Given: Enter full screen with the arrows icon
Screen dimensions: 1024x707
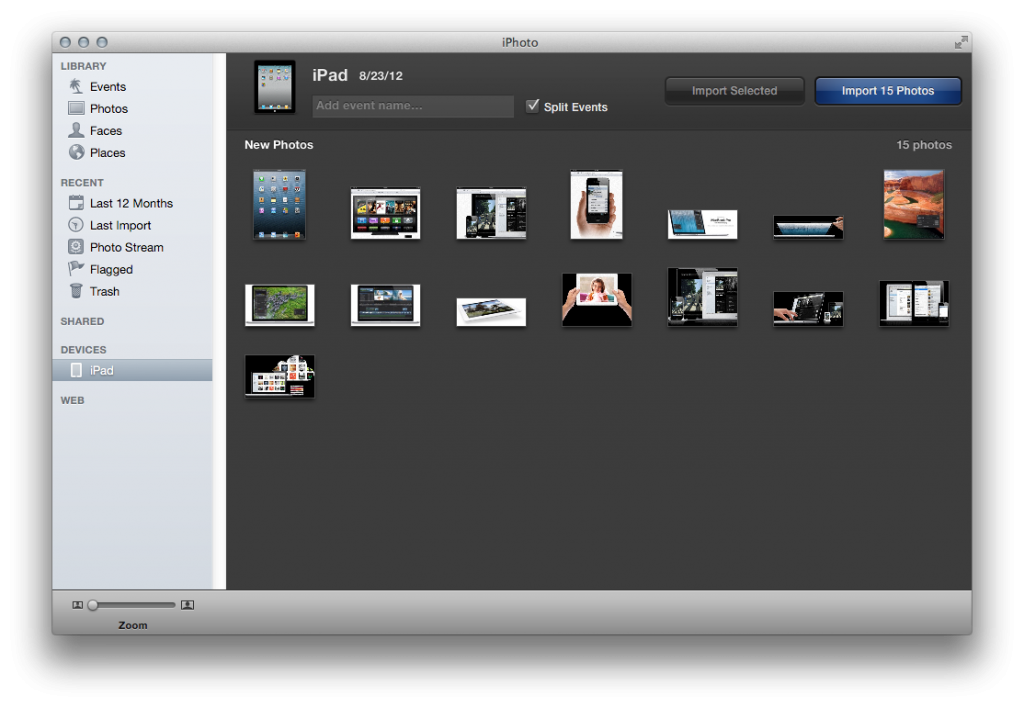Looking at the screenshot, I should pos(961,42).
